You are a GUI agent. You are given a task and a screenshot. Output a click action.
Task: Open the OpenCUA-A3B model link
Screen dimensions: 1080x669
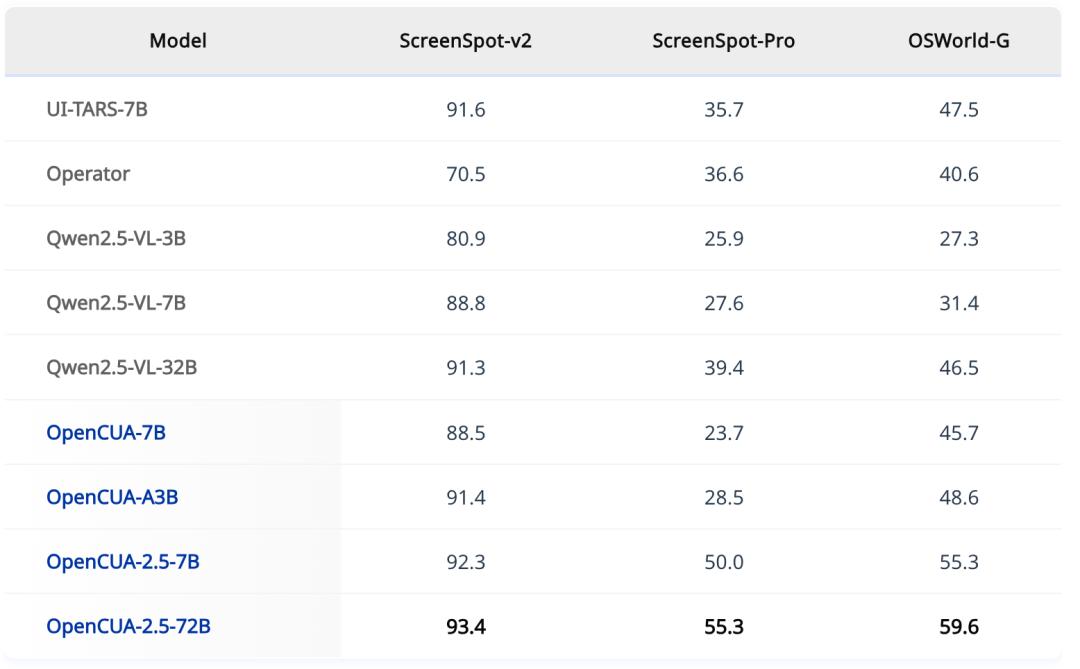point(112,497)
